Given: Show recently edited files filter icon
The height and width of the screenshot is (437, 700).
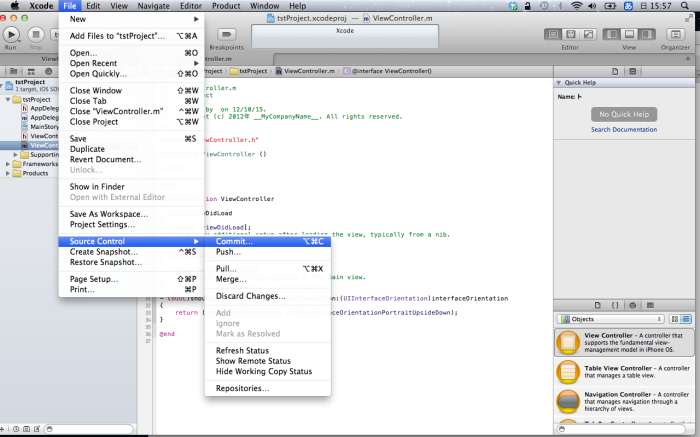Looking at the screenshot, I should pos(16,429).
